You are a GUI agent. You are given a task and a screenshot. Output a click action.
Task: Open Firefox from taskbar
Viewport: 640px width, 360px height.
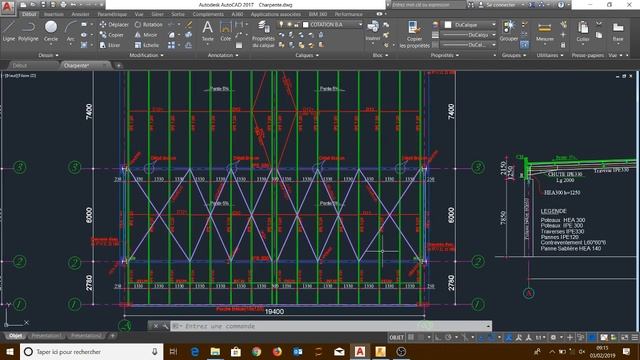point(277,351)
